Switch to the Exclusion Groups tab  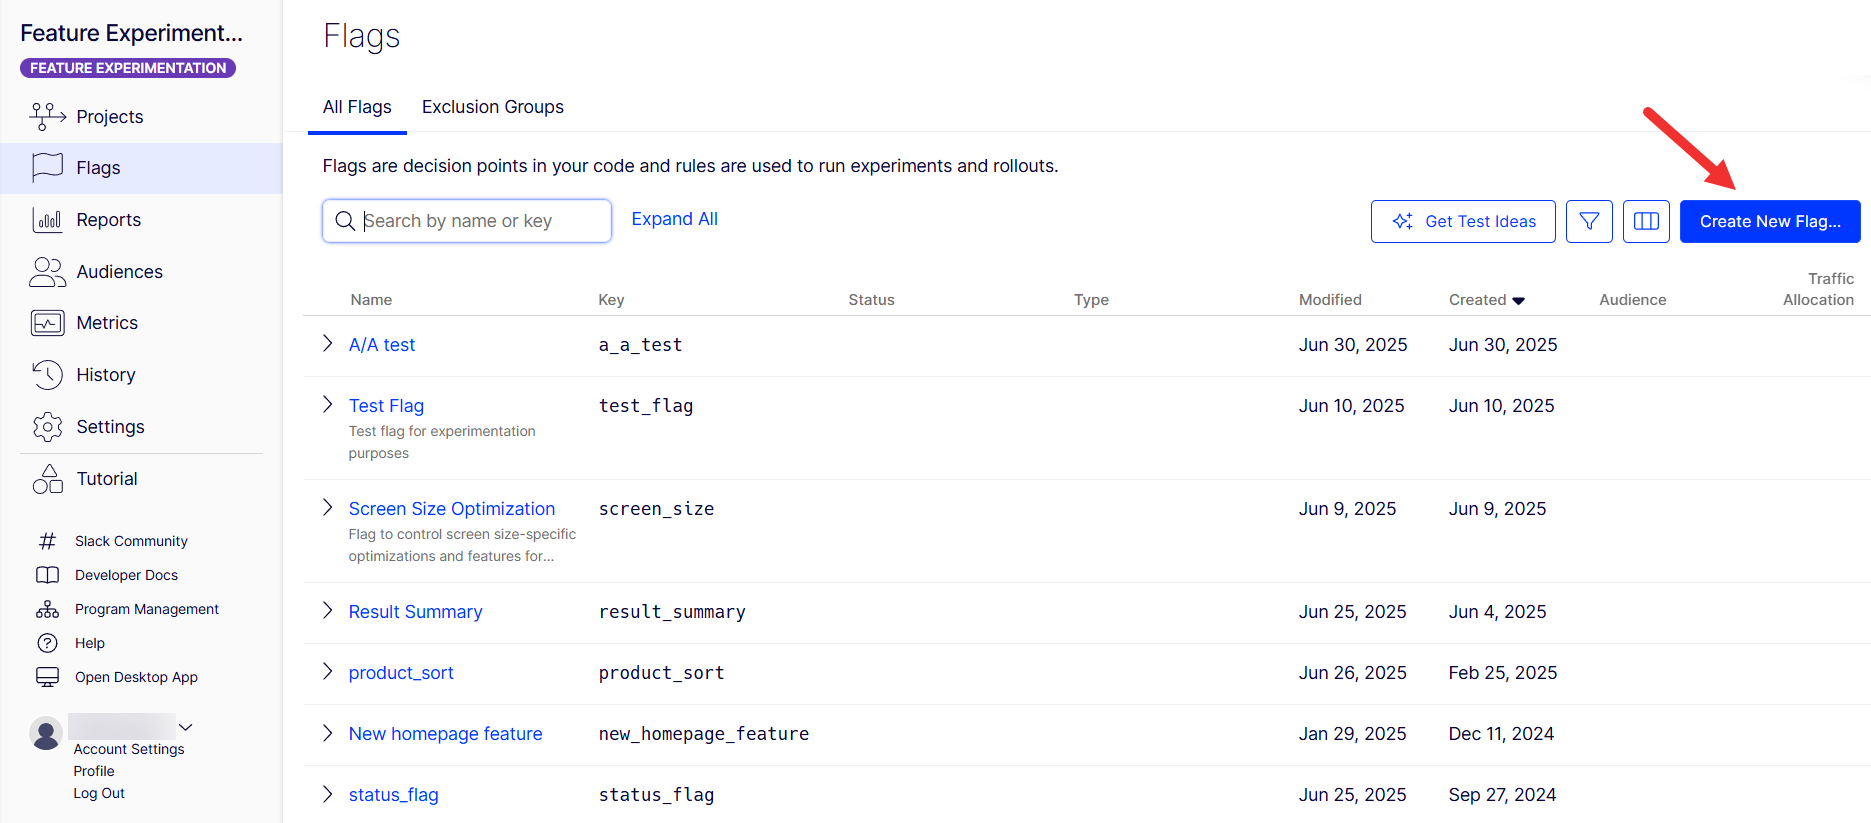pyautogui.click(x=493, y=107)
